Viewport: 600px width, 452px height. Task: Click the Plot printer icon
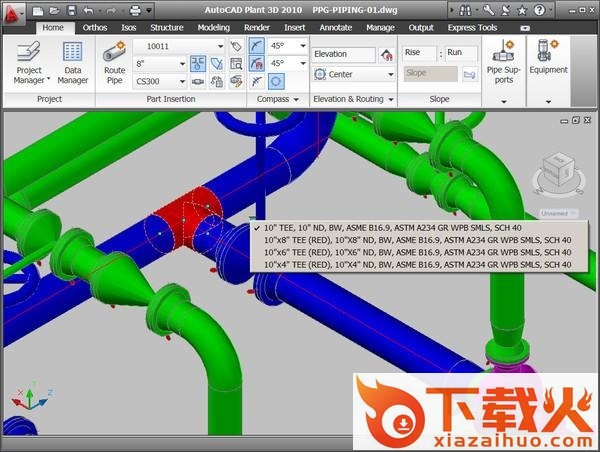click(x=135, y=11)
